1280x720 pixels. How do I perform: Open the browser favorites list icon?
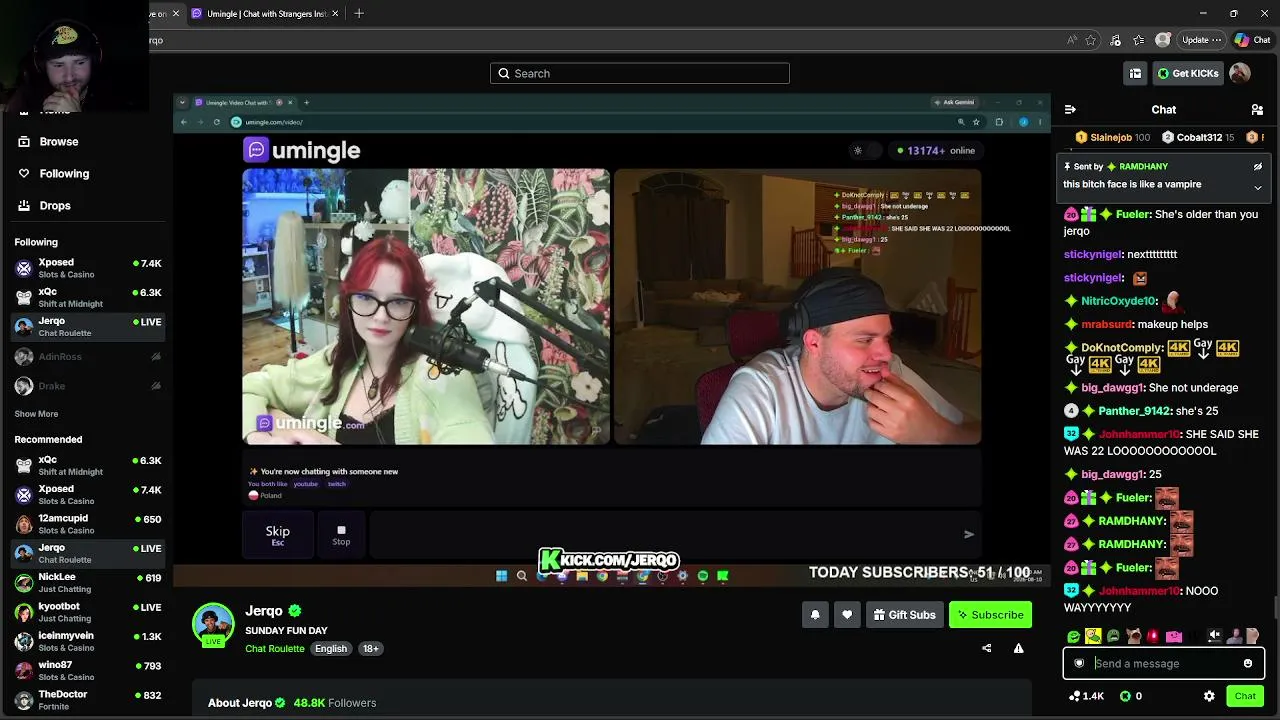click(x=1139, y=40)
